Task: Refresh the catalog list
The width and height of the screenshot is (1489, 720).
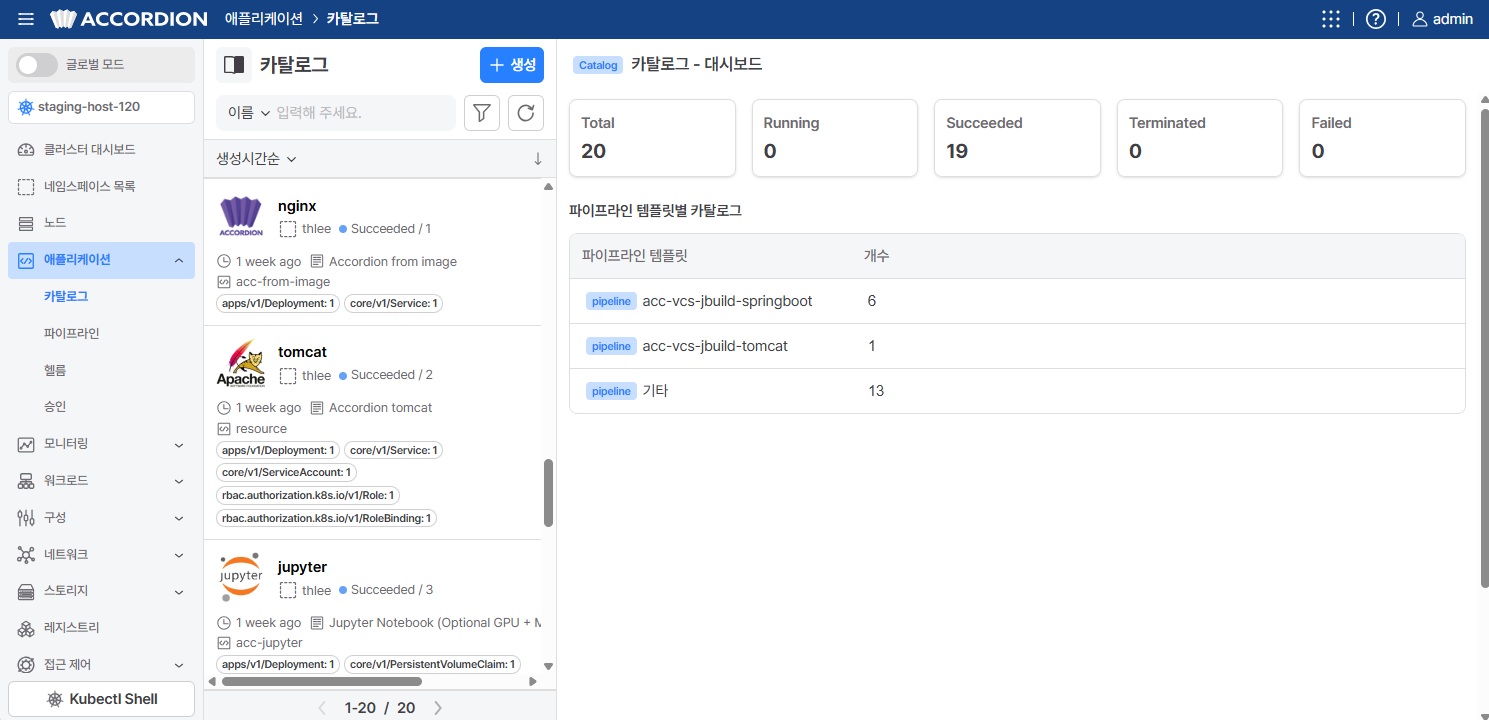Action: 526,113
